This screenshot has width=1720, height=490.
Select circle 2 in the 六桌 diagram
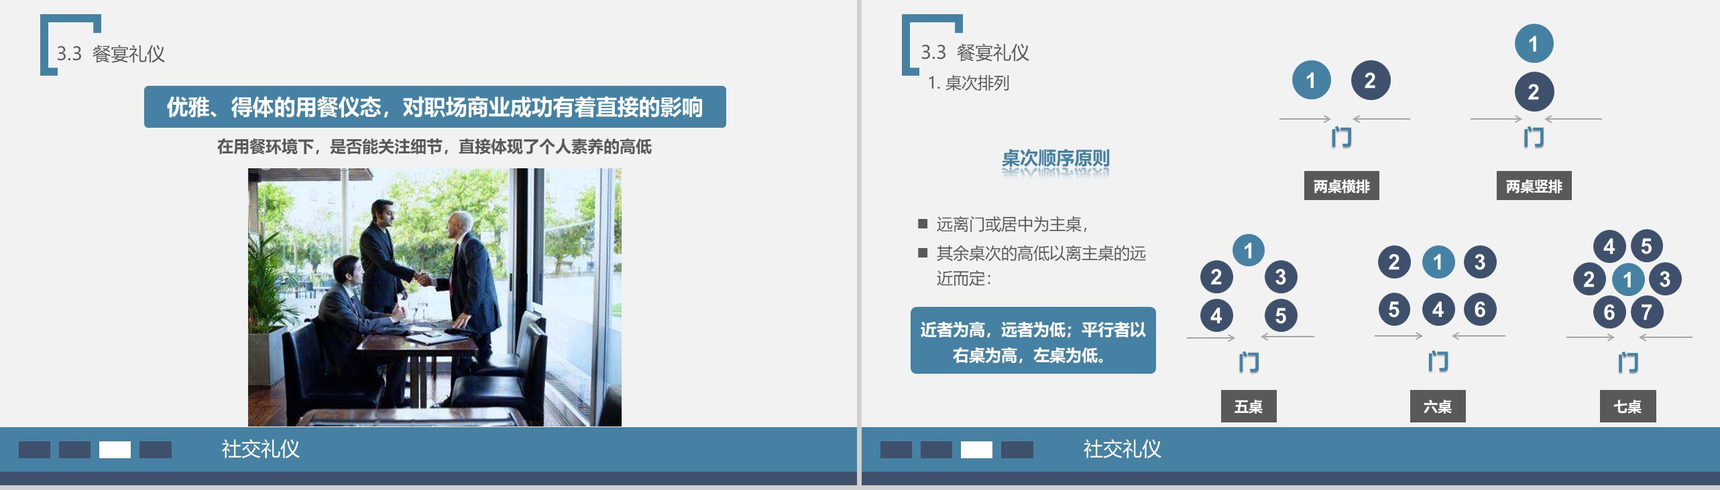coord(1394,262)
